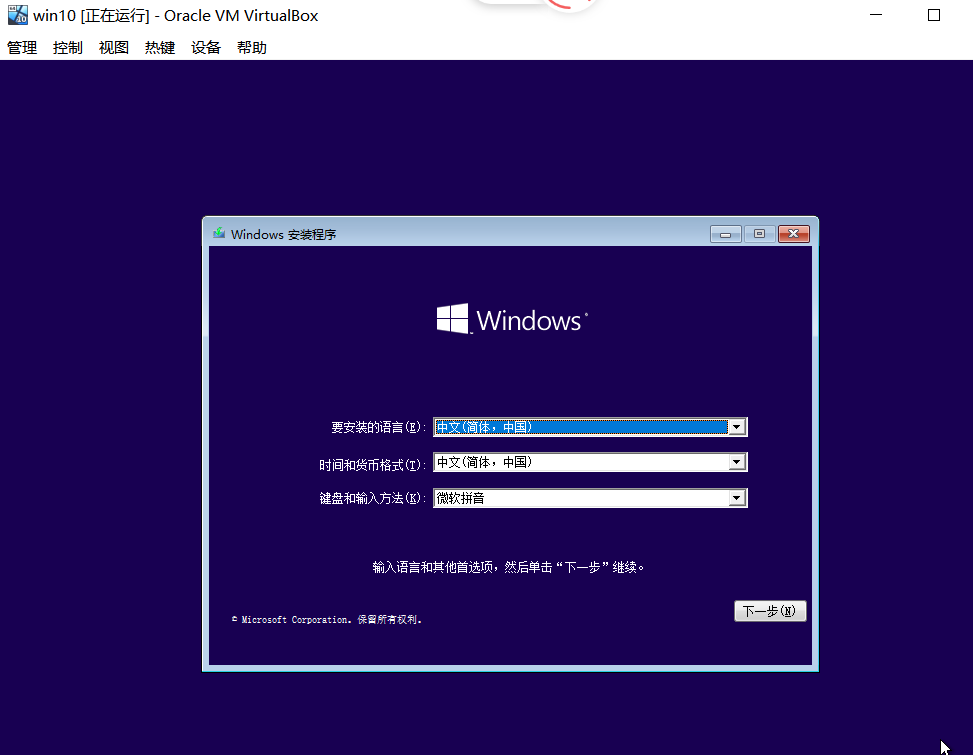Click the 输入语言和其他首选项 instruction text
Viewport: 973px width, 755px height.
508,567
